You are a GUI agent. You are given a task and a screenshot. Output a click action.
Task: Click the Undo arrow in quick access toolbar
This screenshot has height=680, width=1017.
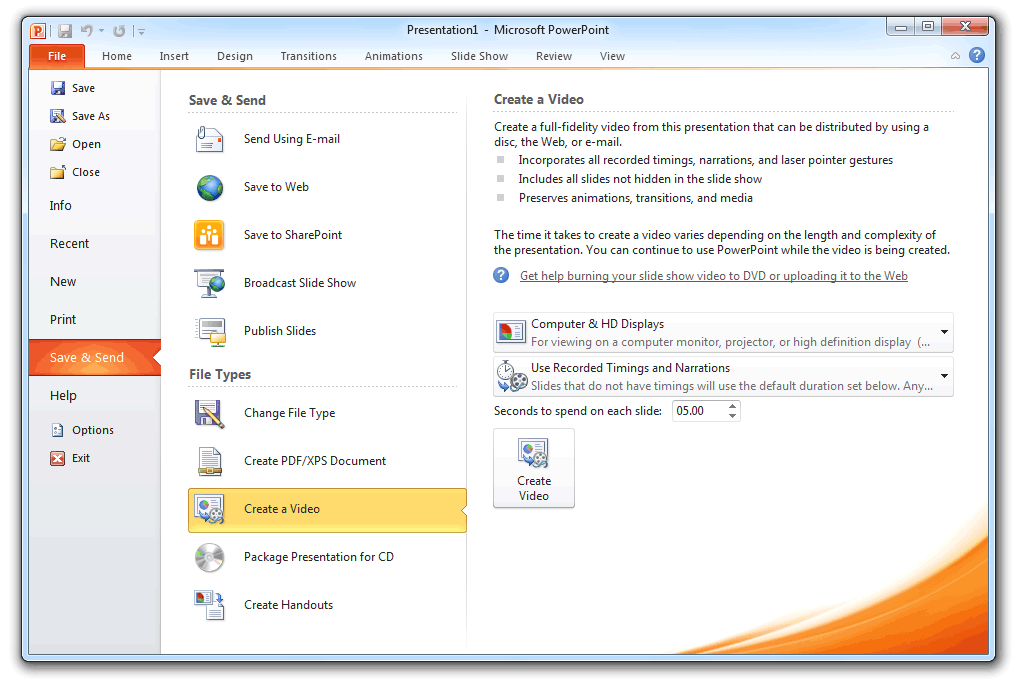click(x=87, y=30)
